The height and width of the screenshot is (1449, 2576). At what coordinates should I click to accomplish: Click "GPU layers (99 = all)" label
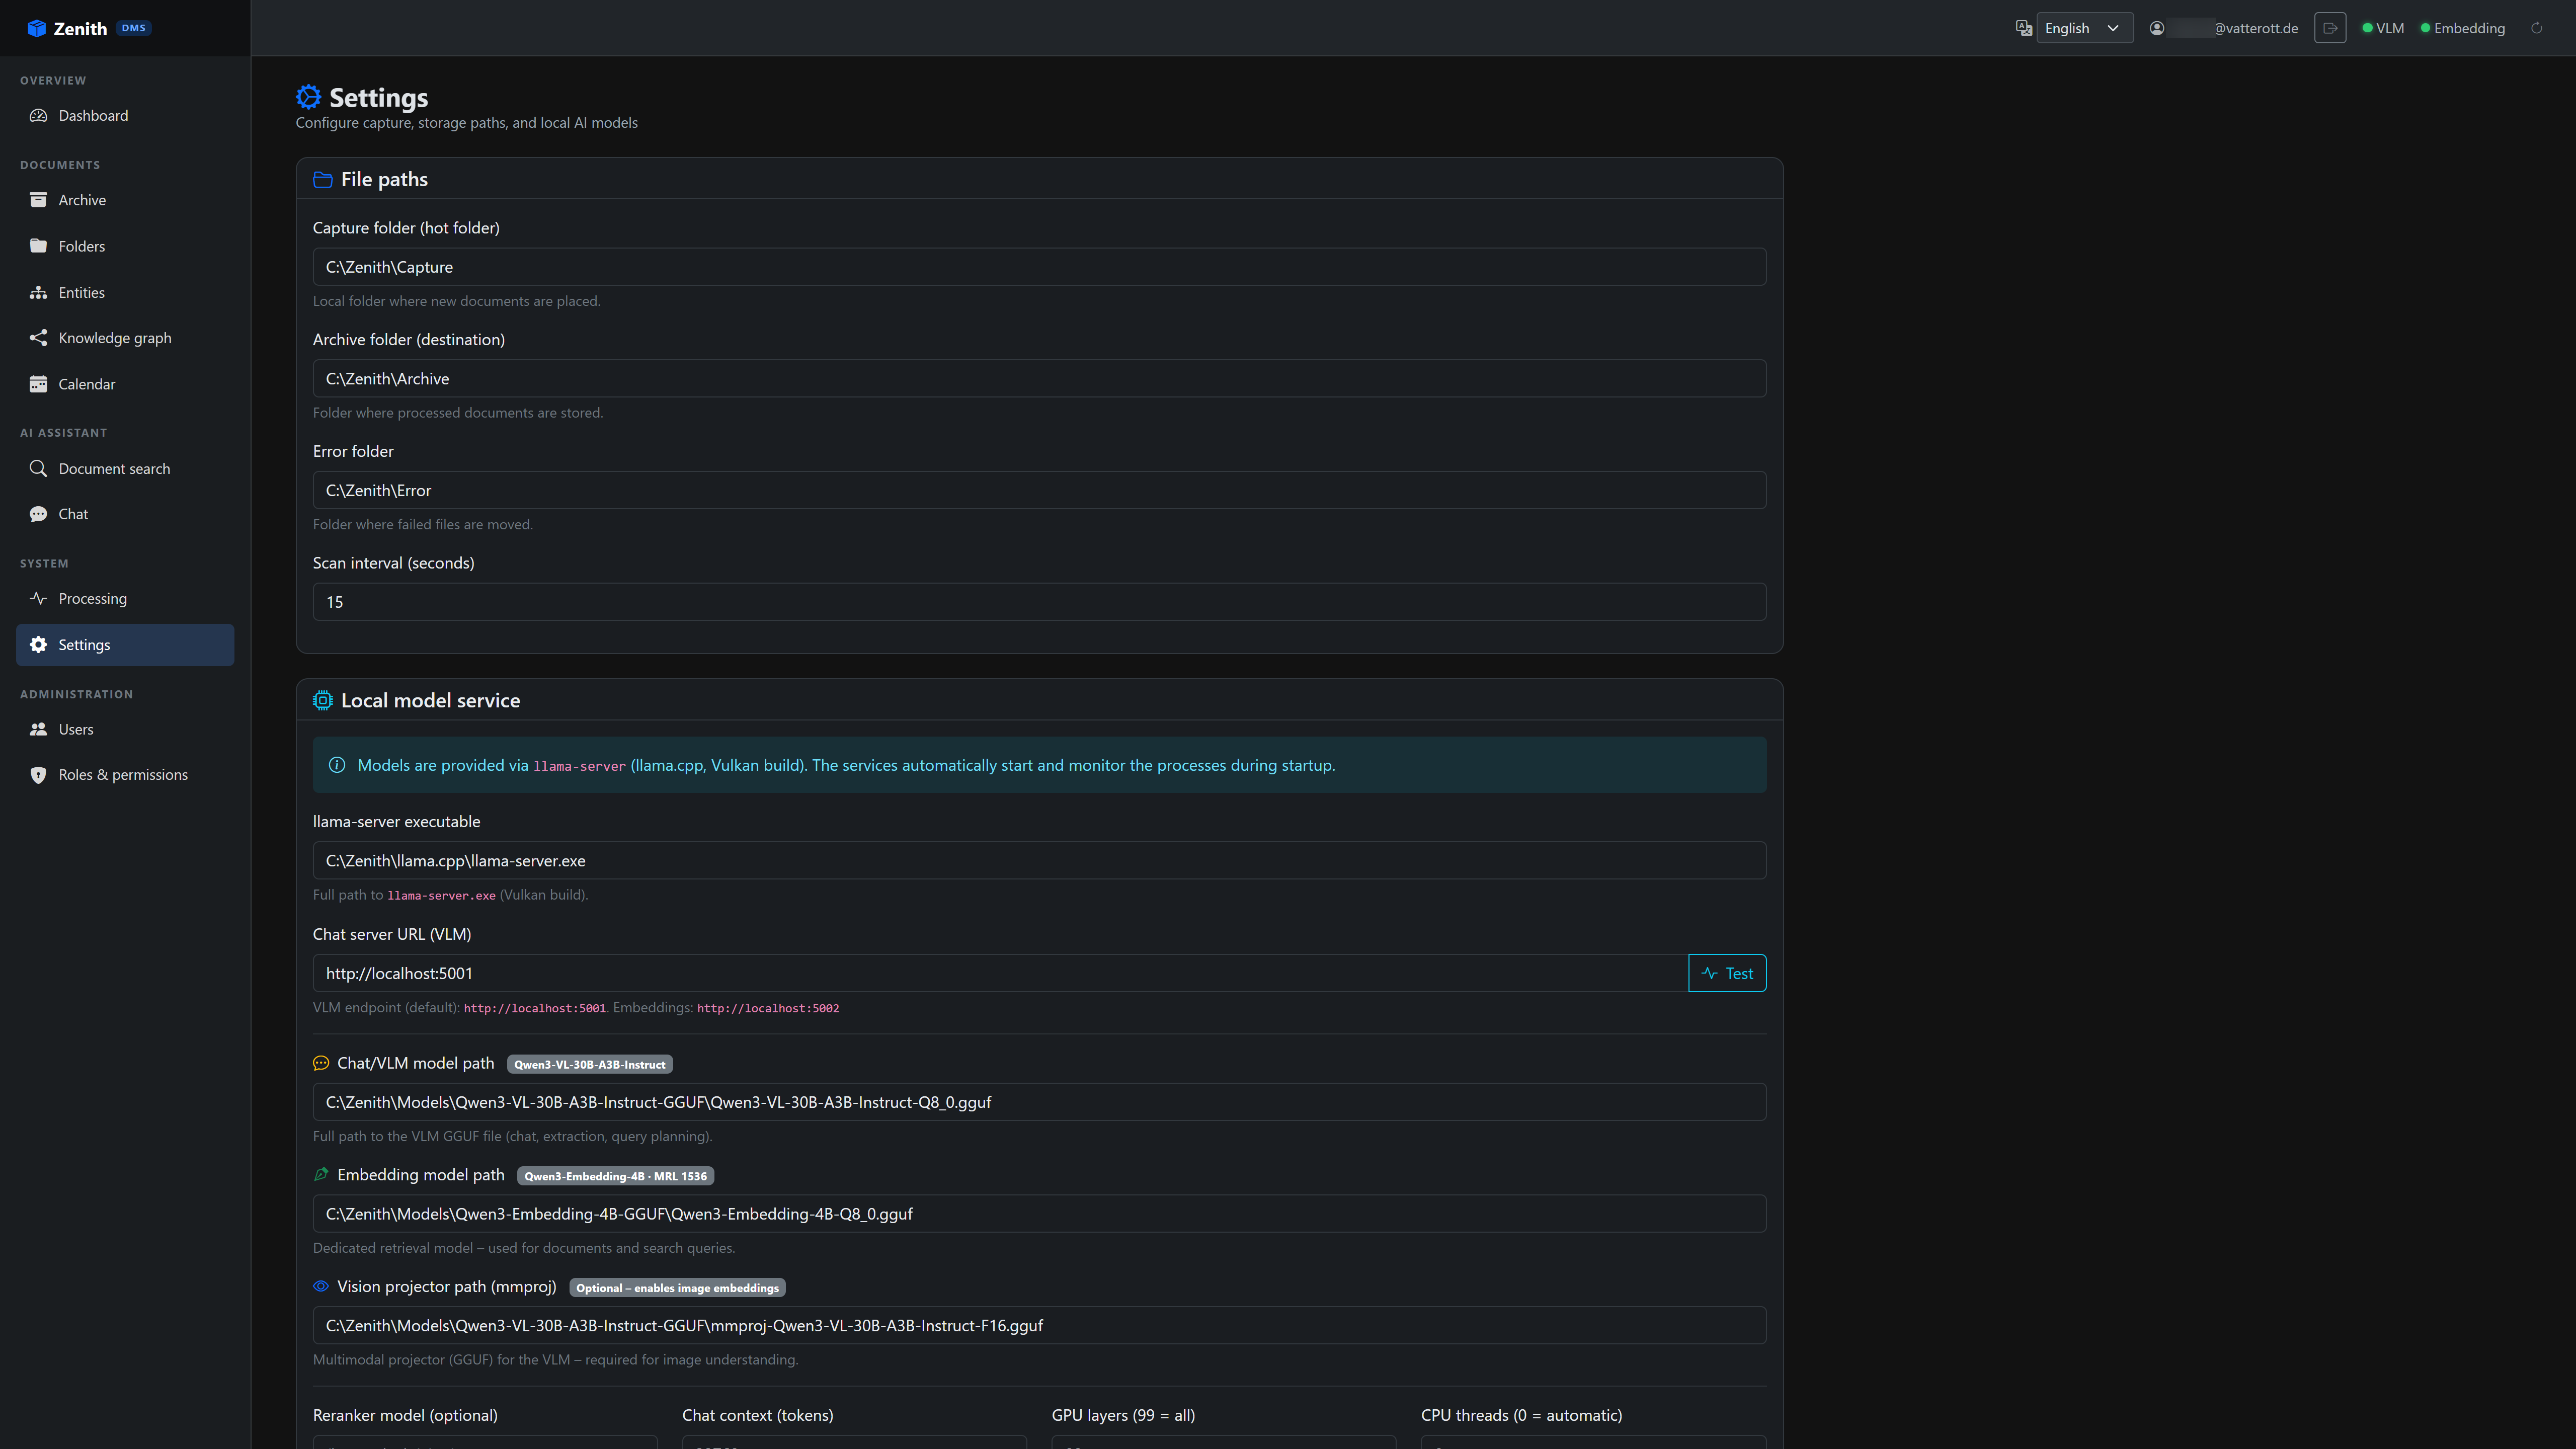1123,1415
